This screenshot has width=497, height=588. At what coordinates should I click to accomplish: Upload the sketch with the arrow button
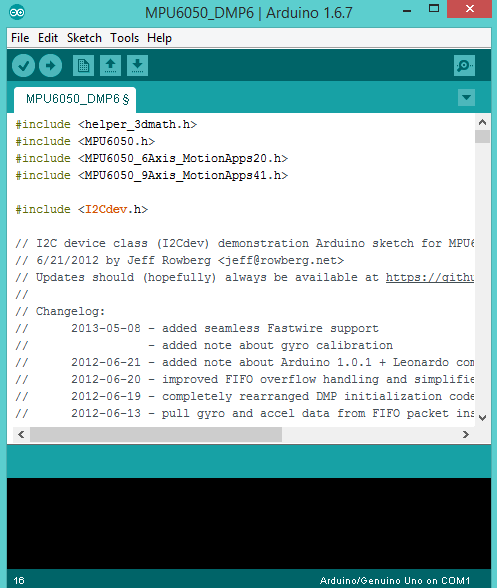(50, 66)
